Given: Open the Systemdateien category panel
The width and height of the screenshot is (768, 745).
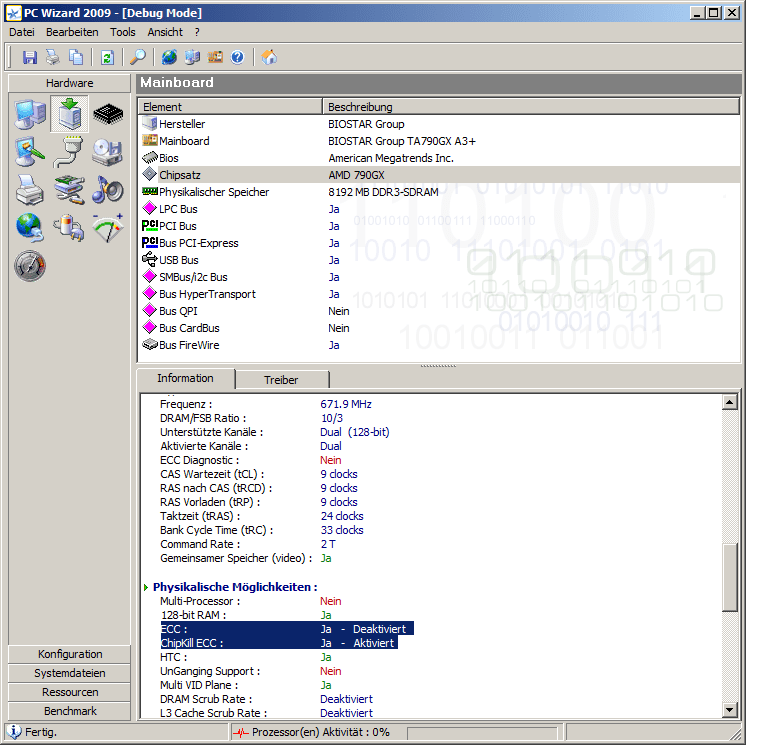Looking at the screenshot, I should click(x=70, y=673).
